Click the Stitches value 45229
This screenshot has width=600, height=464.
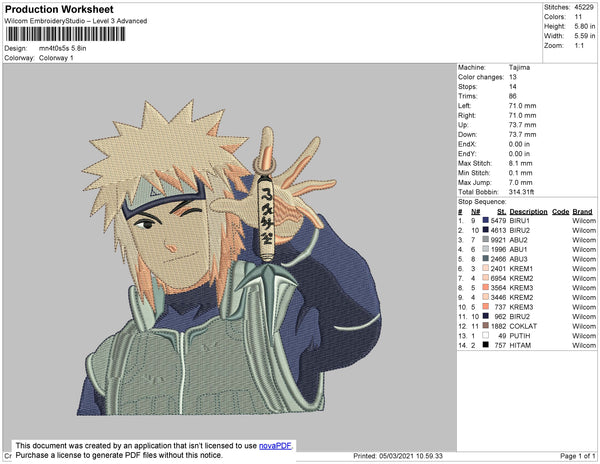(x=584, y=7)
